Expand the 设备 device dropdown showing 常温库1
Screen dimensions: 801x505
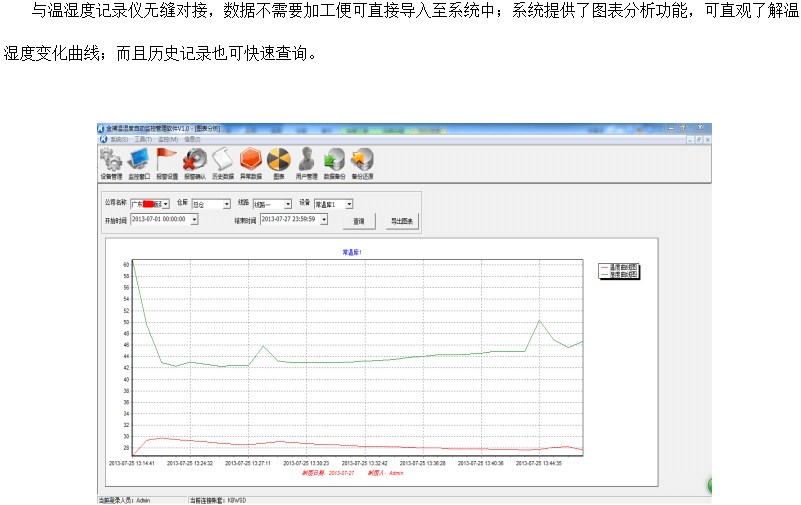pyautogui.click(x=349, y=204)
